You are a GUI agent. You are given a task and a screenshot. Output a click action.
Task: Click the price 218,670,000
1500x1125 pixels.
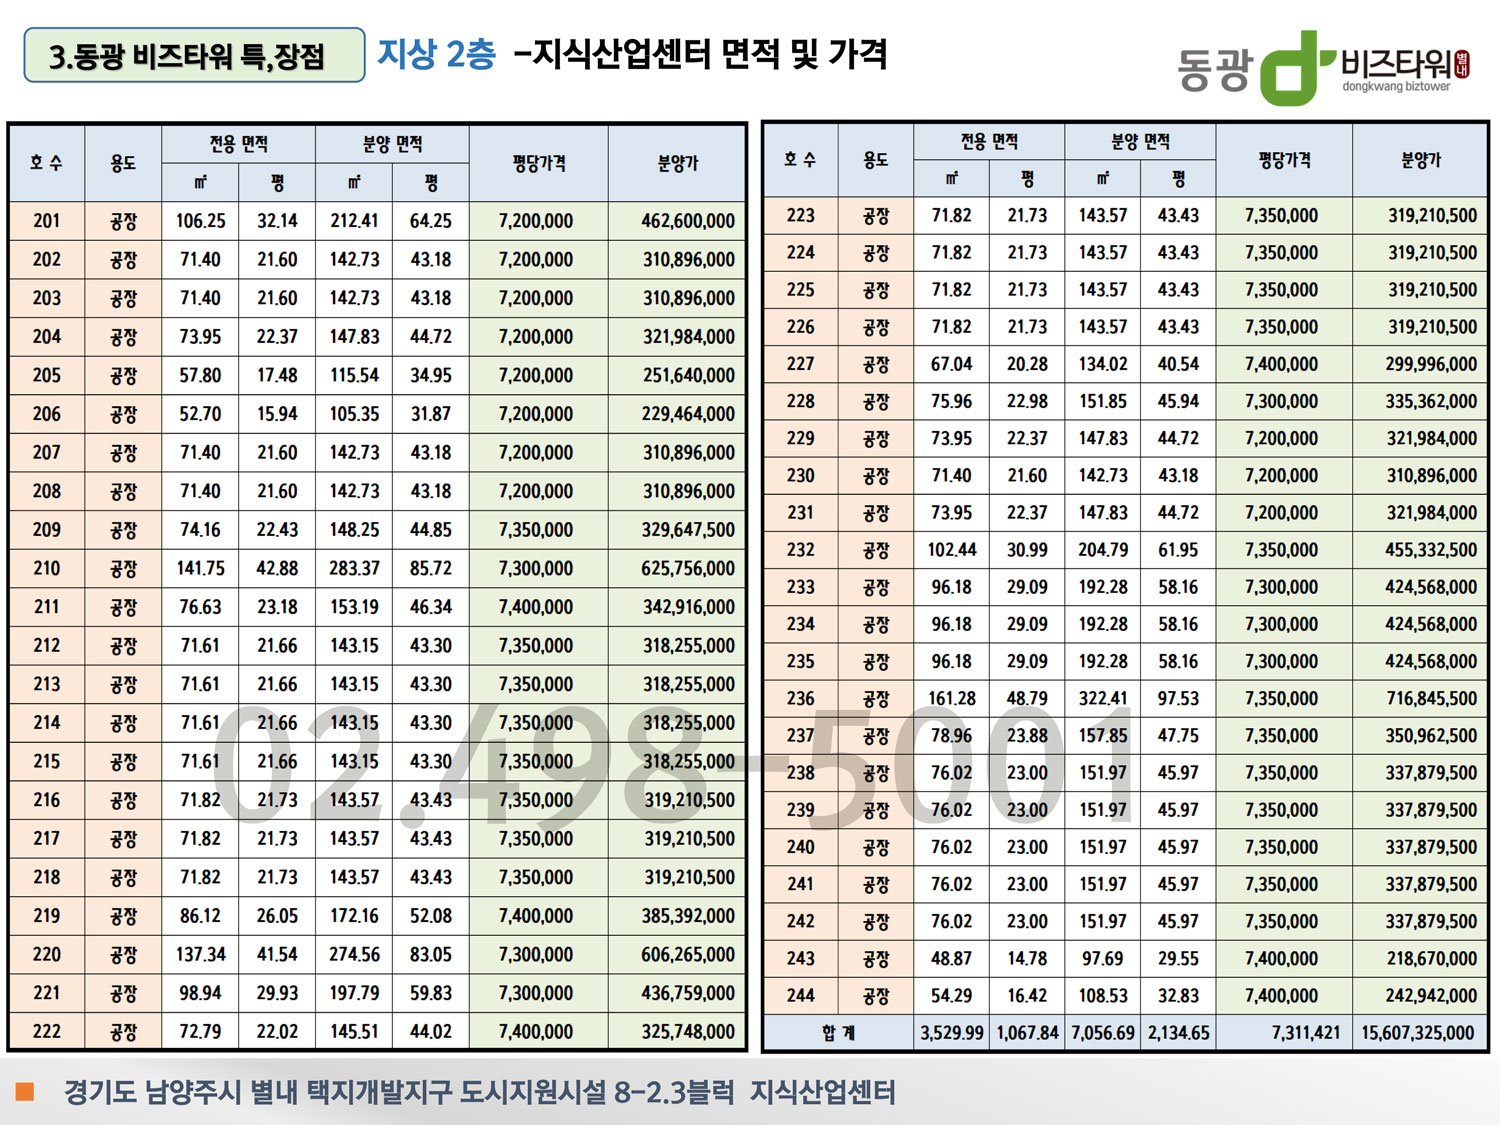[1432, 958]
